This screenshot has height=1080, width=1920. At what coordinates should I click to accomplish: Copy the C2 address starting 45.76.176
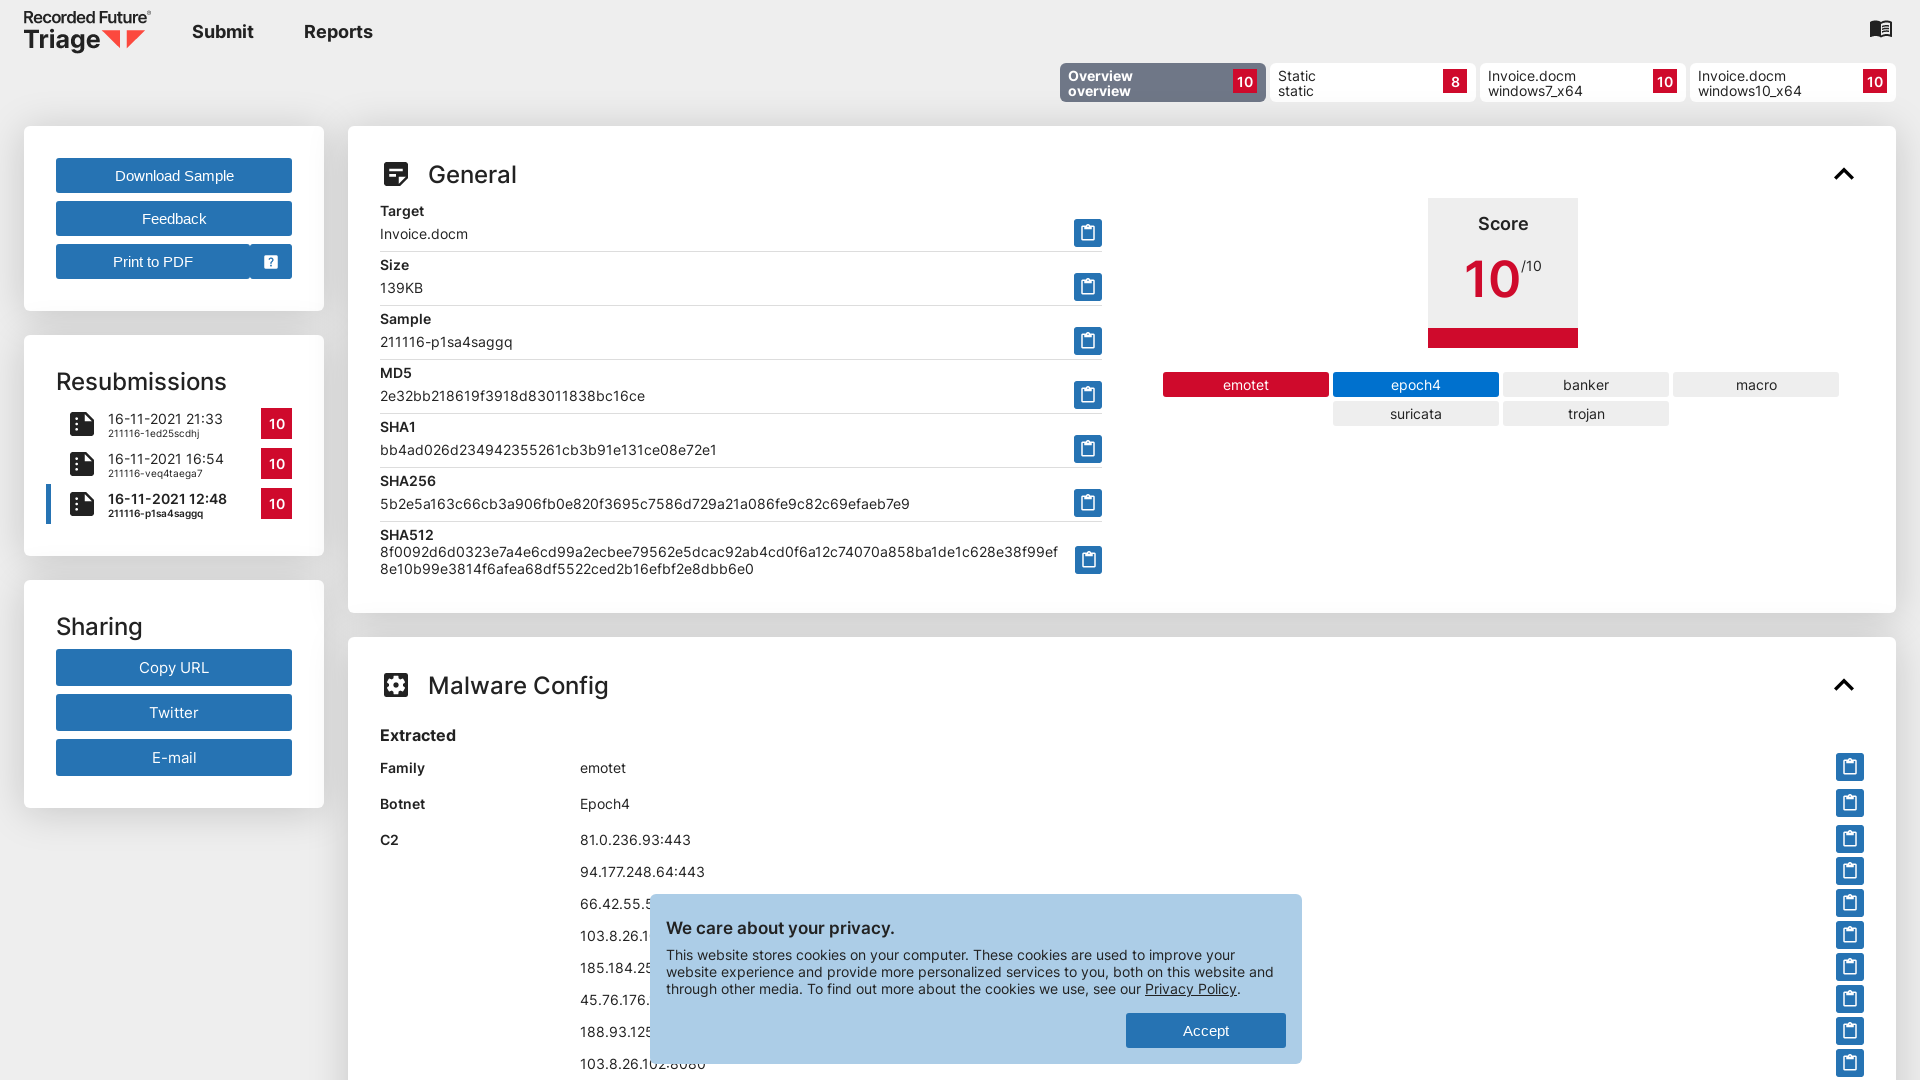1850,999
